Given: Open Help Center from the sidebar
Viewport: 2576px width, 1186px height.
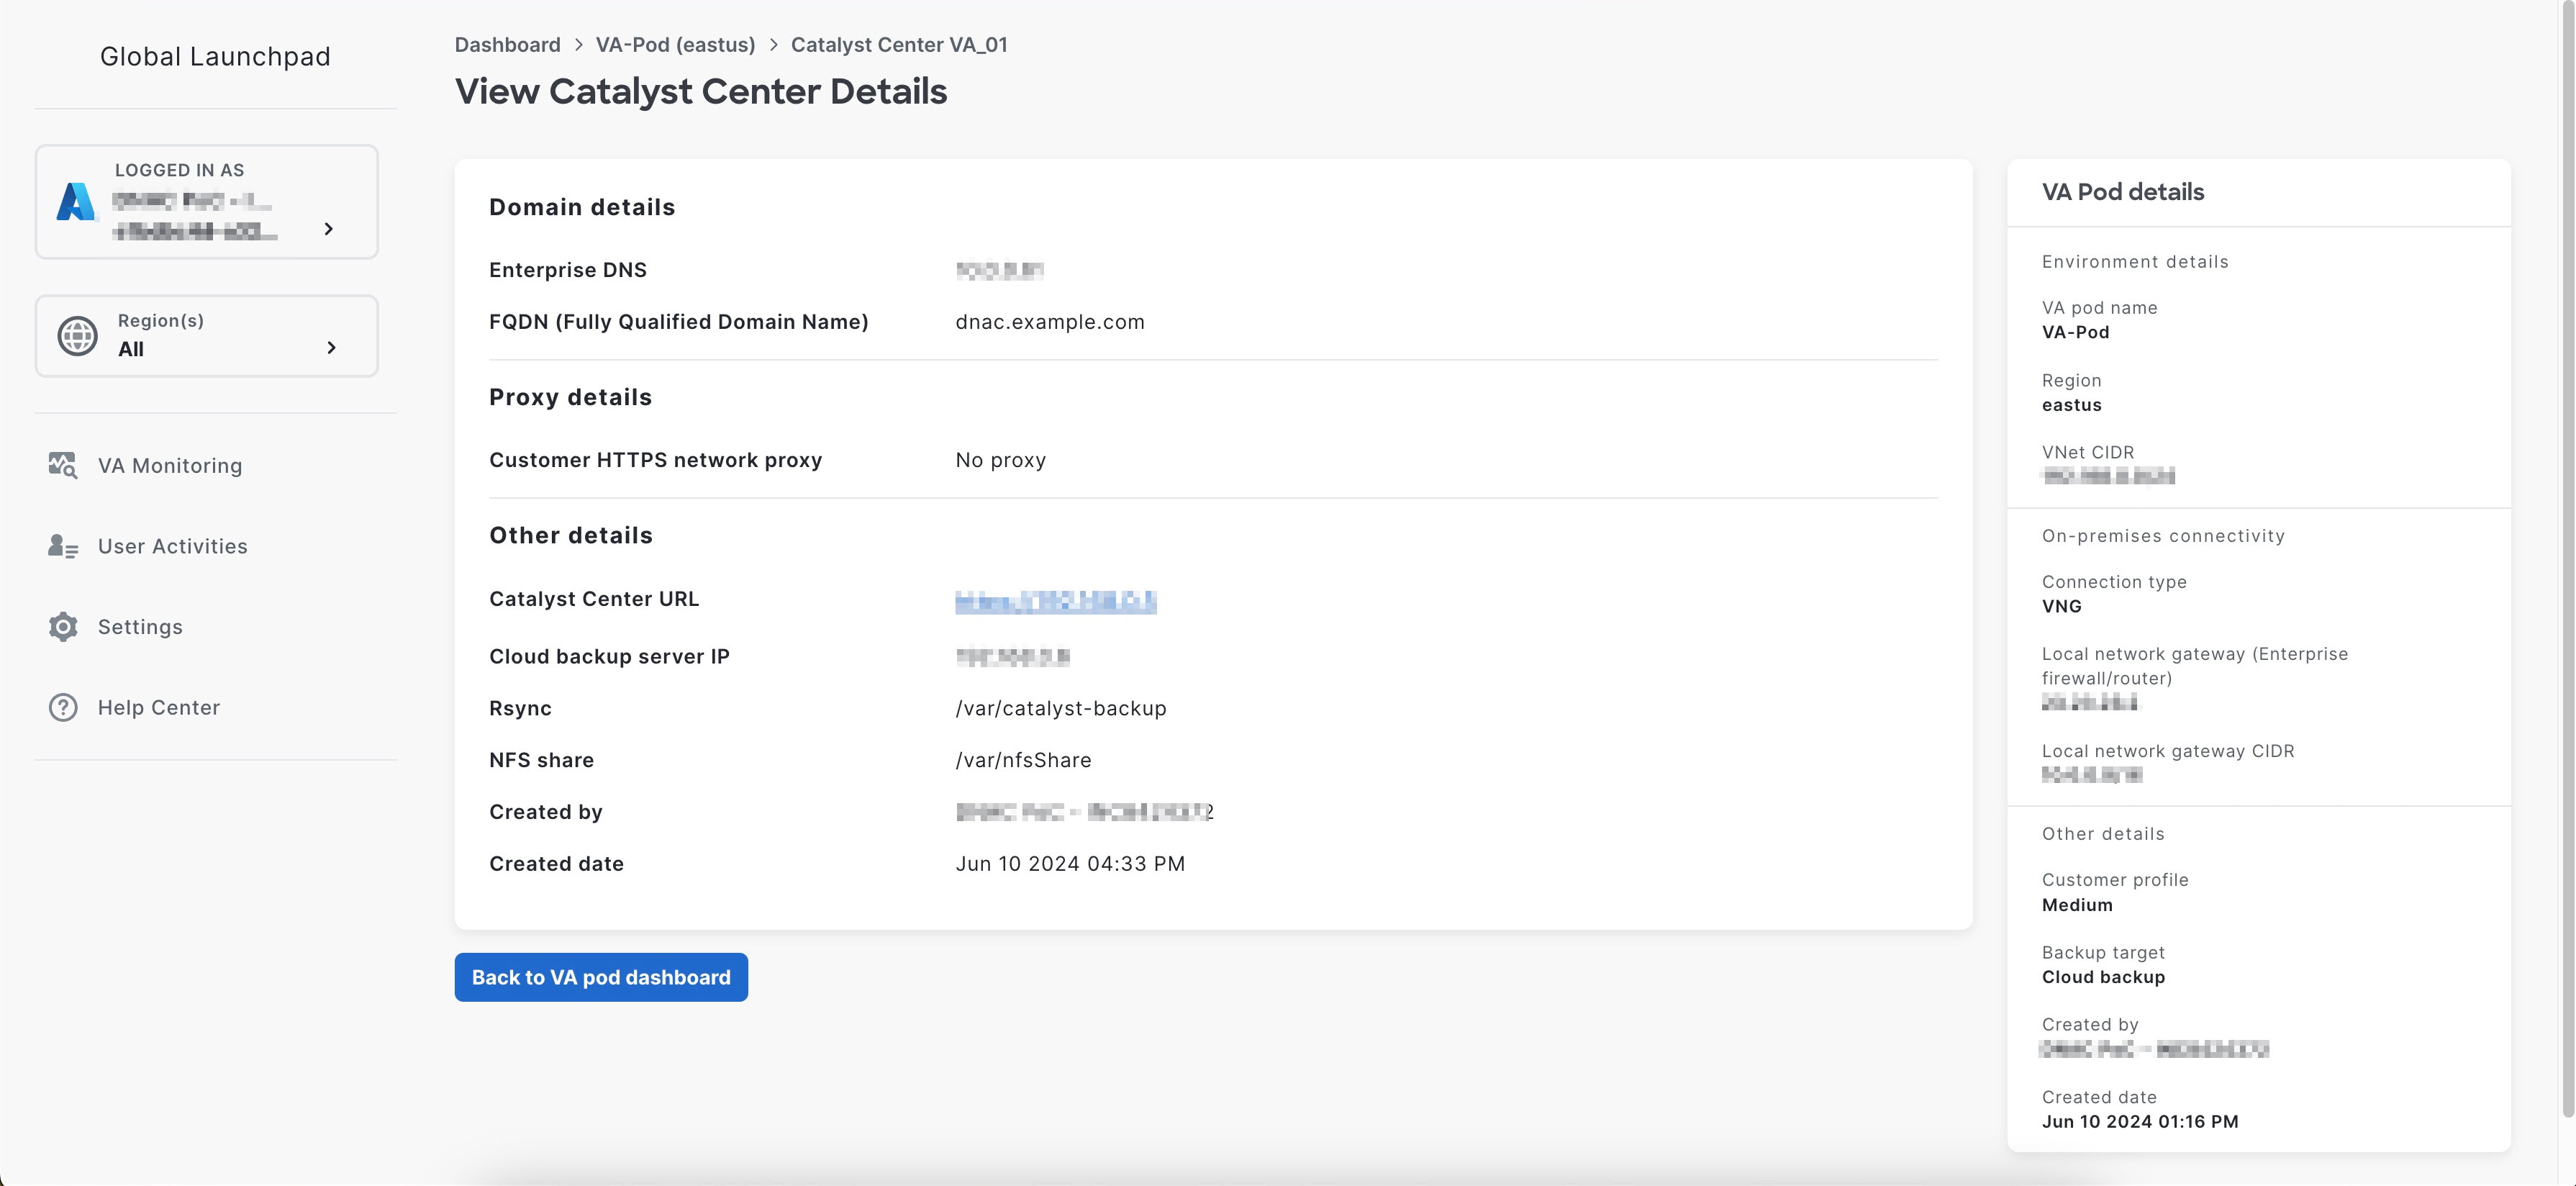Looking at the screenshot, I should (158, 707).
